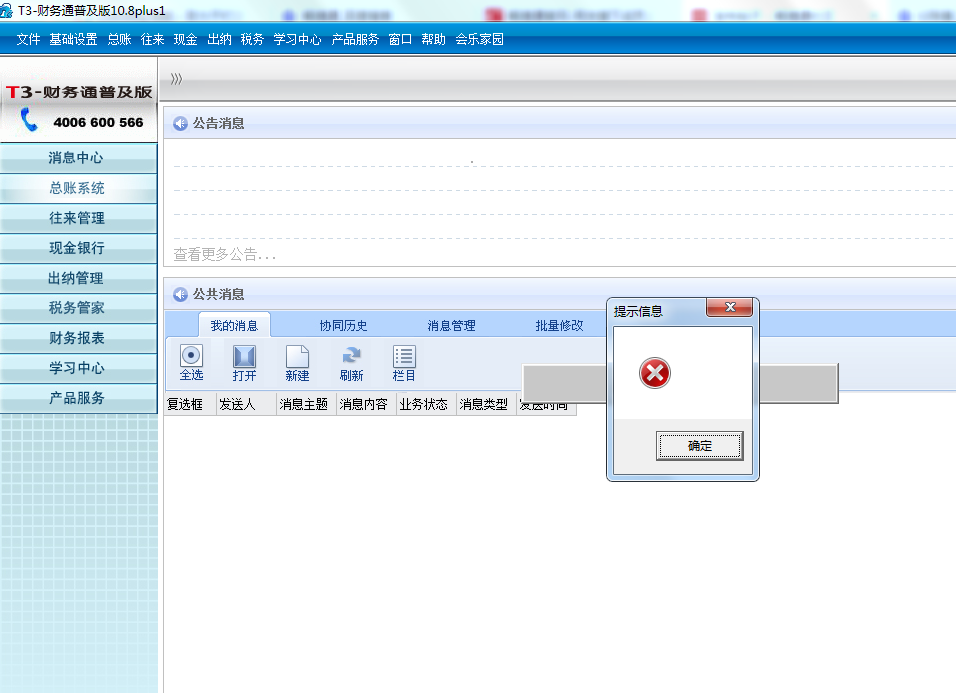
Task: Open the 文件 menu
Action: click(28, 40)
